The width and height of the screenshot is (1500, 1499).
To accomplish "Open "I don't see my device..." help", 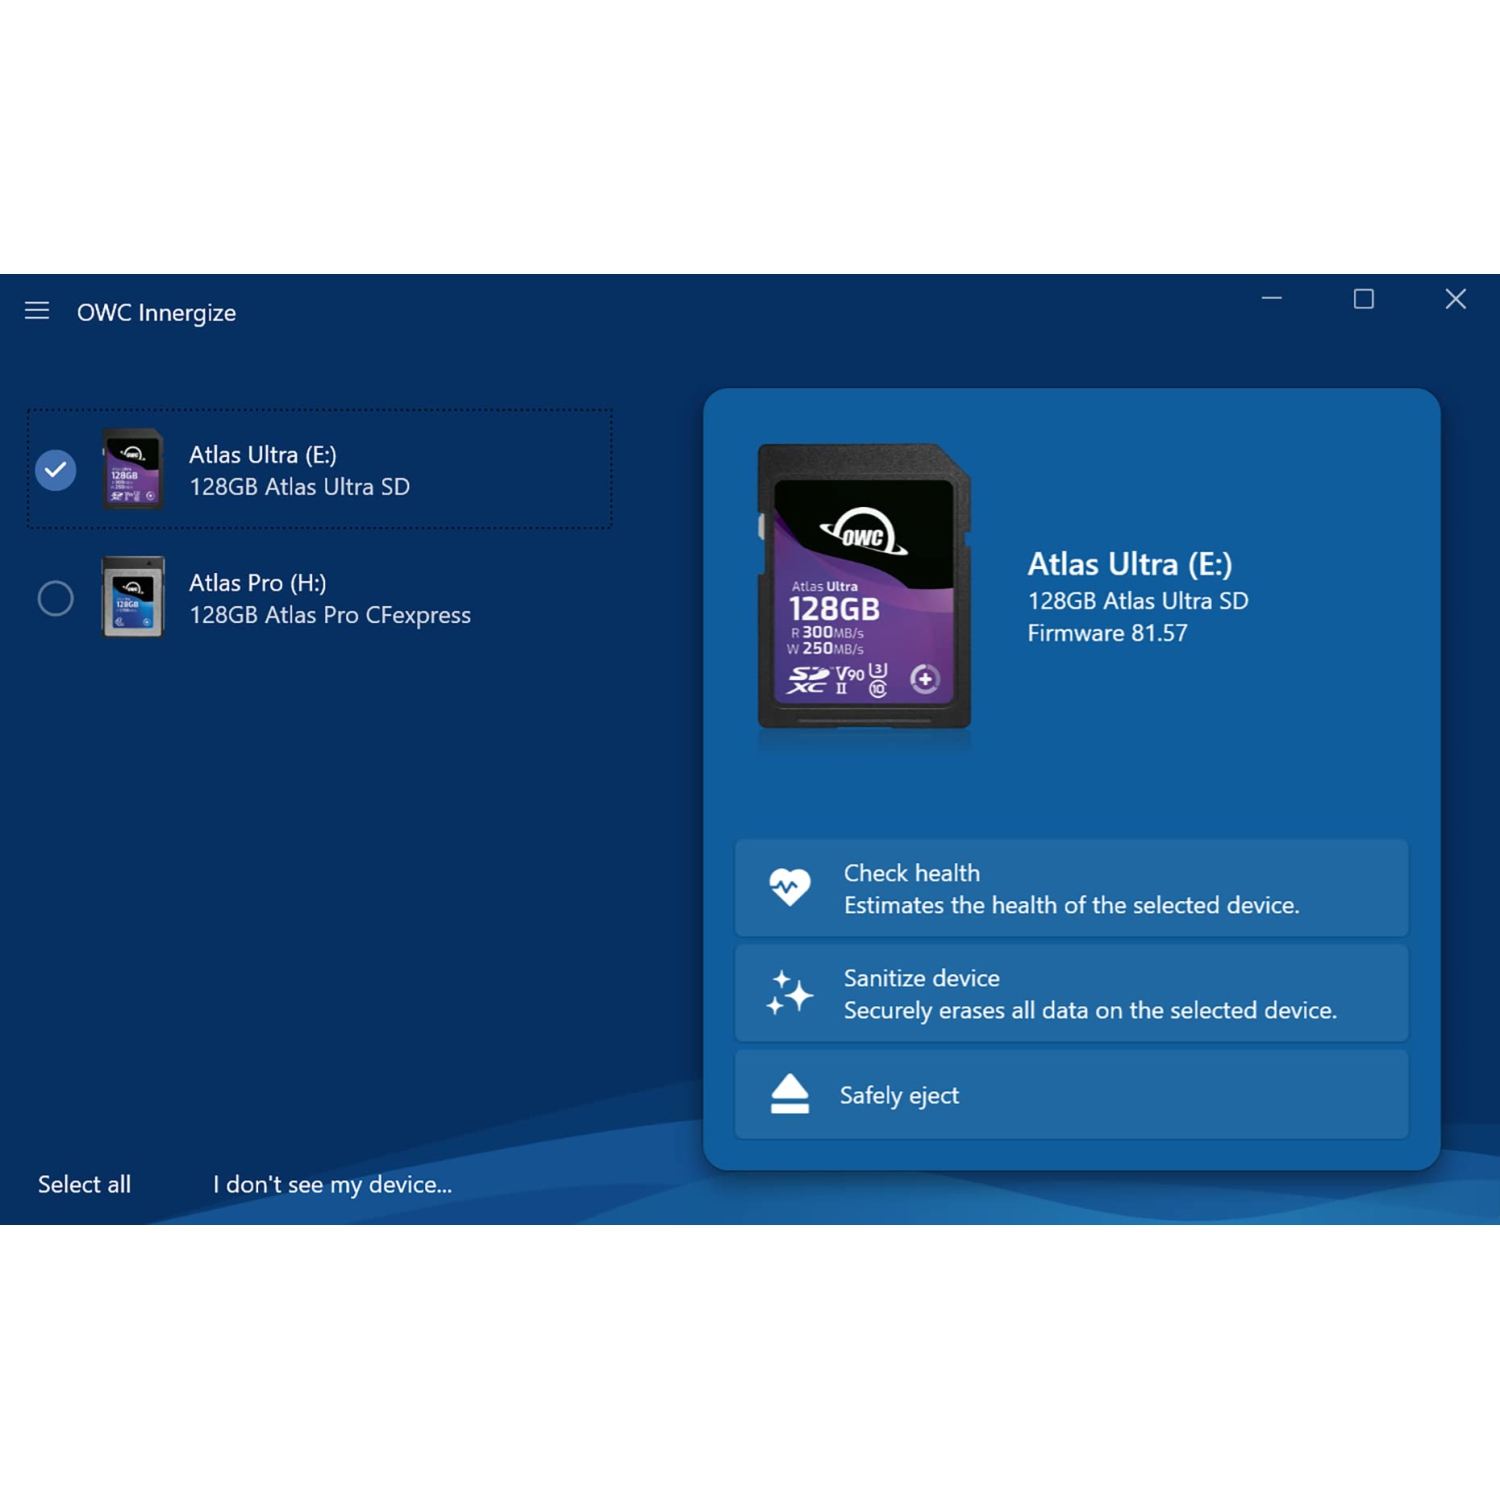I will pyautogui.click(x=332, y=1184).
